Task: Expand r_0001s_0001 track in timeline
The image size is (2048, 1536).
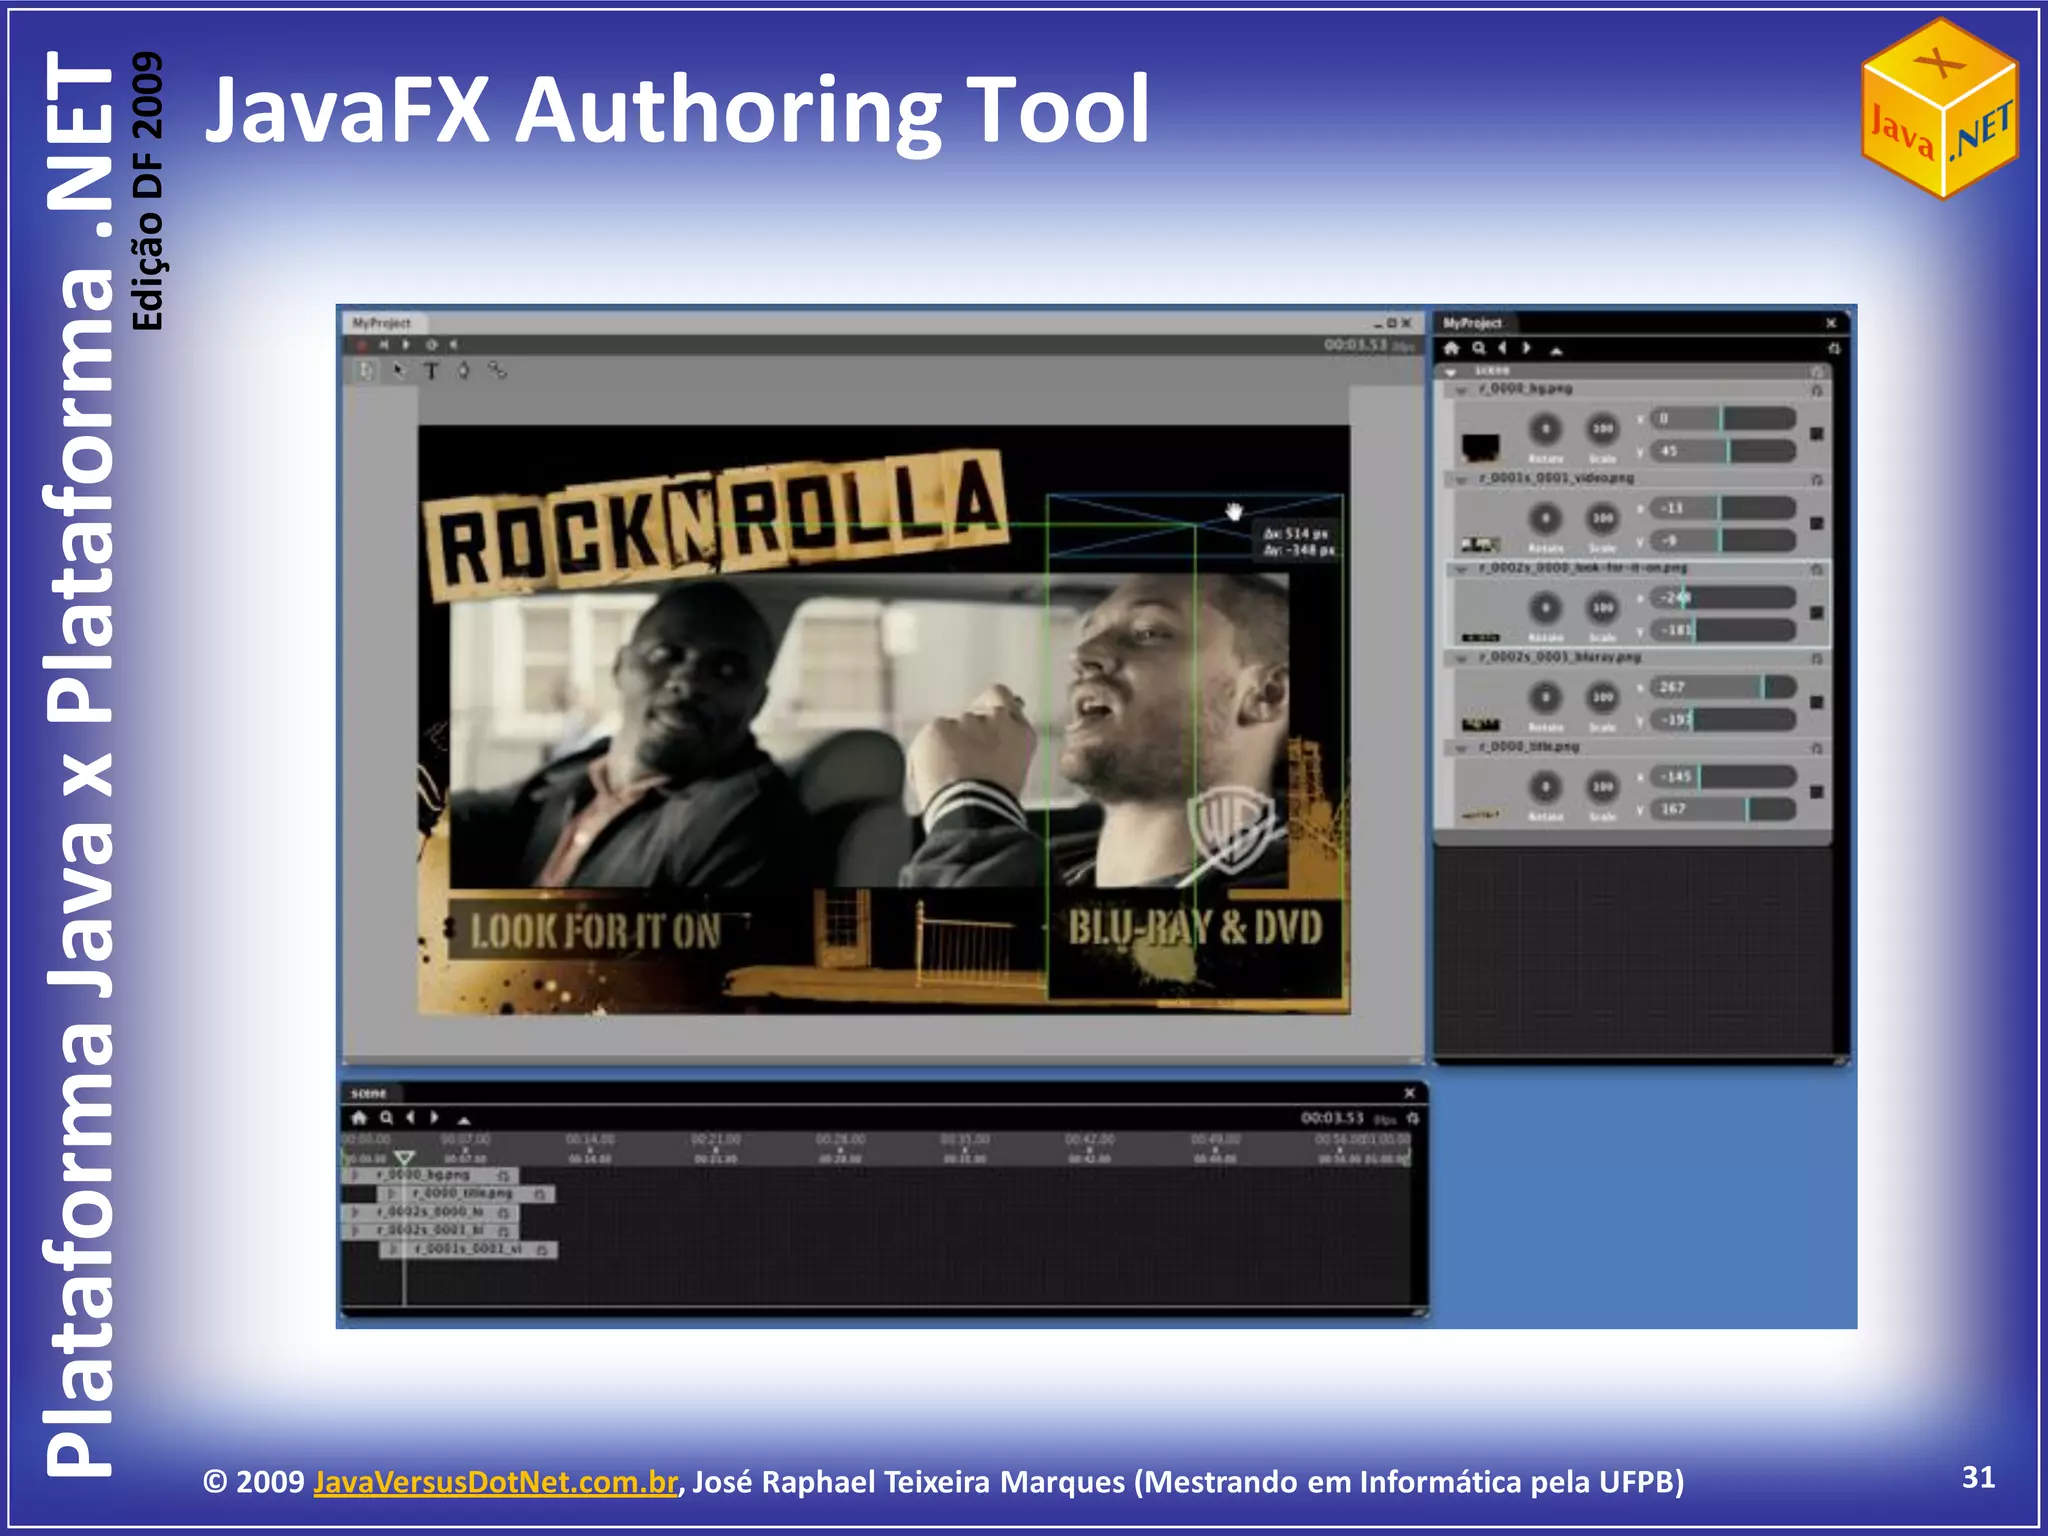Action: (393, 1250)
